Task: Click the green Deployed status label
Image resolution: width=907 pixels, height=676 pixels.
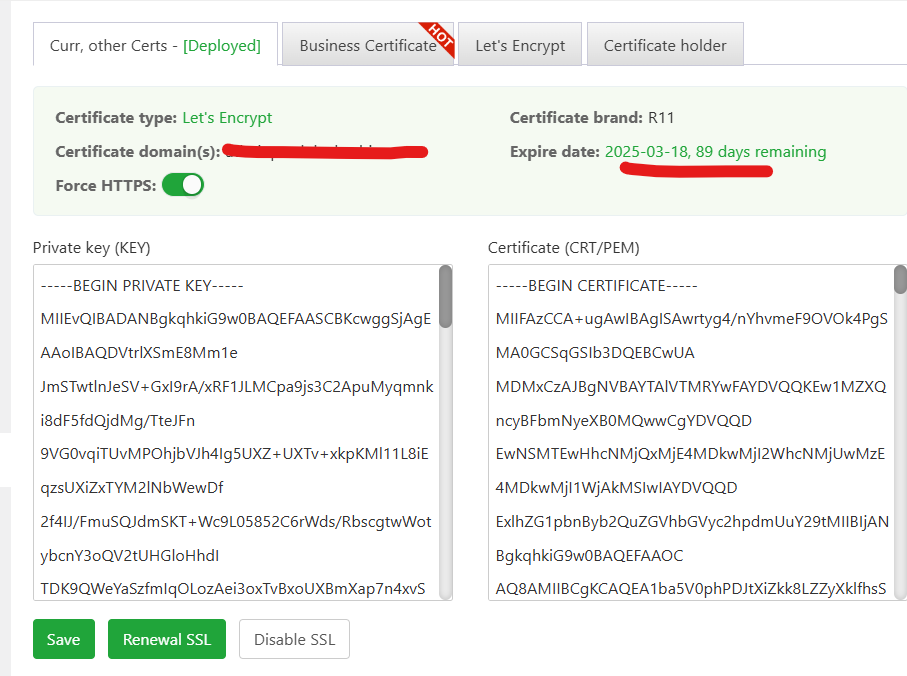Action: (222, 45)
